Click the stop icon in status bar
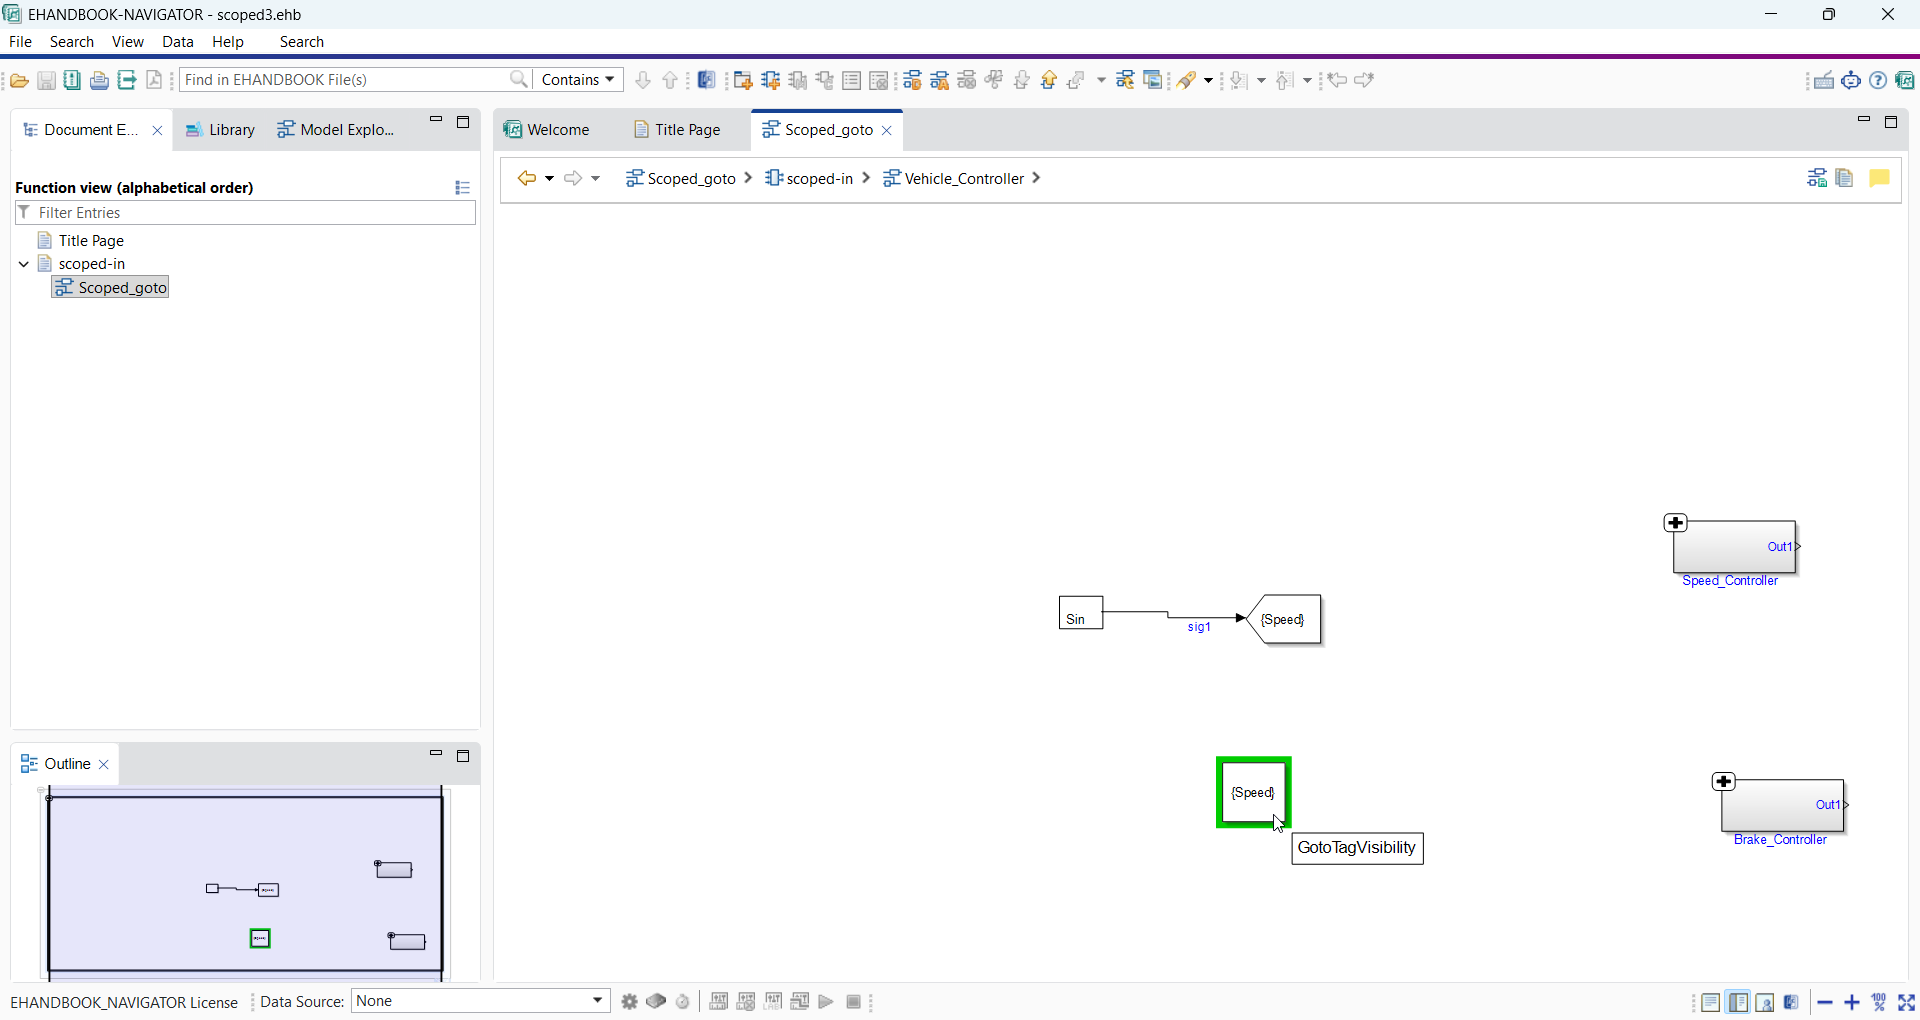1920x1020 pixels. point(853,1002)
